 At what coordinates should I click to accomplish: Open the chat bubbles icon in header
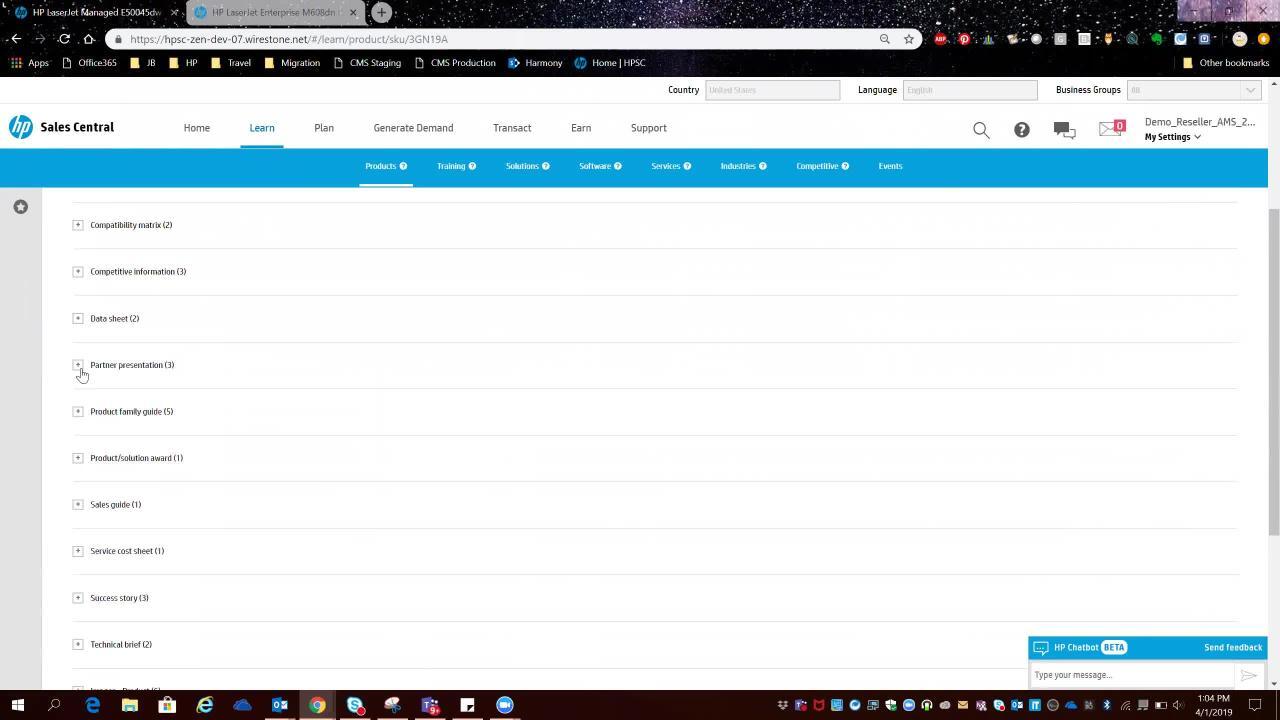click(1064, 130)
